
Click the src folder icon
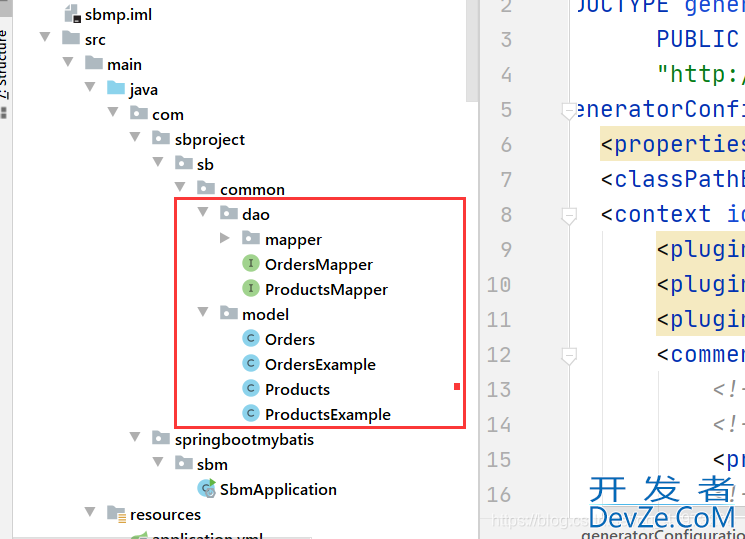tap(71, 38)
